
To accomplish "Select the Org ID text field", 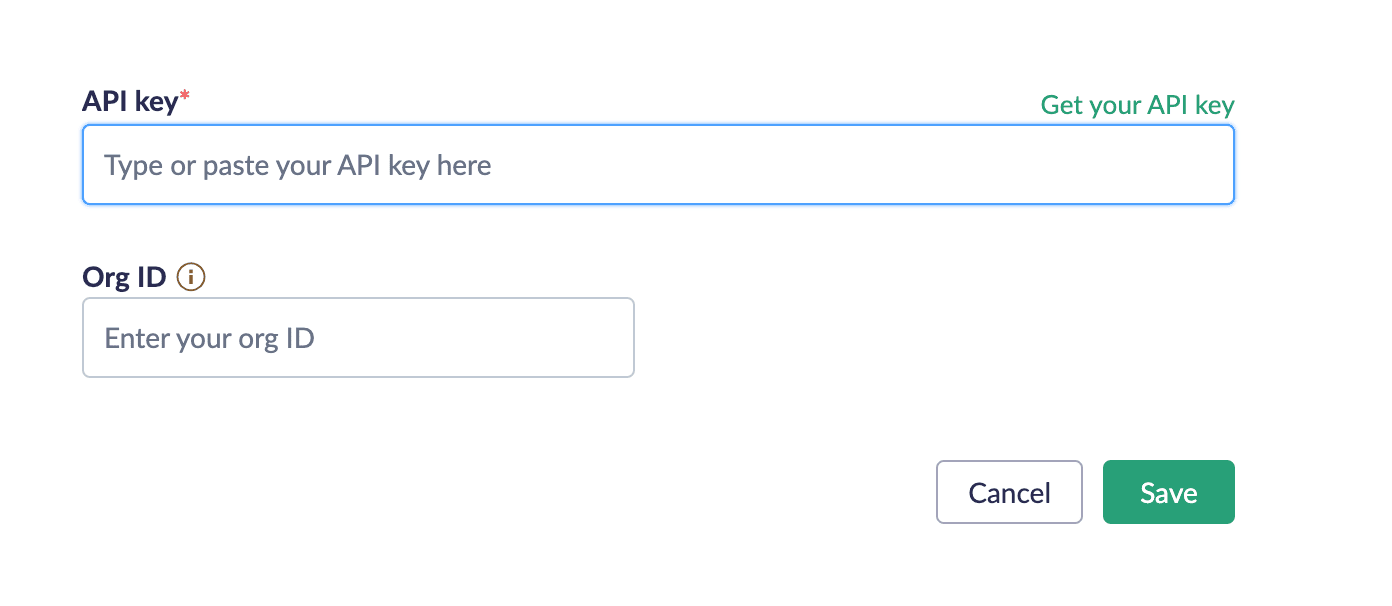I will tap(358, 338).
